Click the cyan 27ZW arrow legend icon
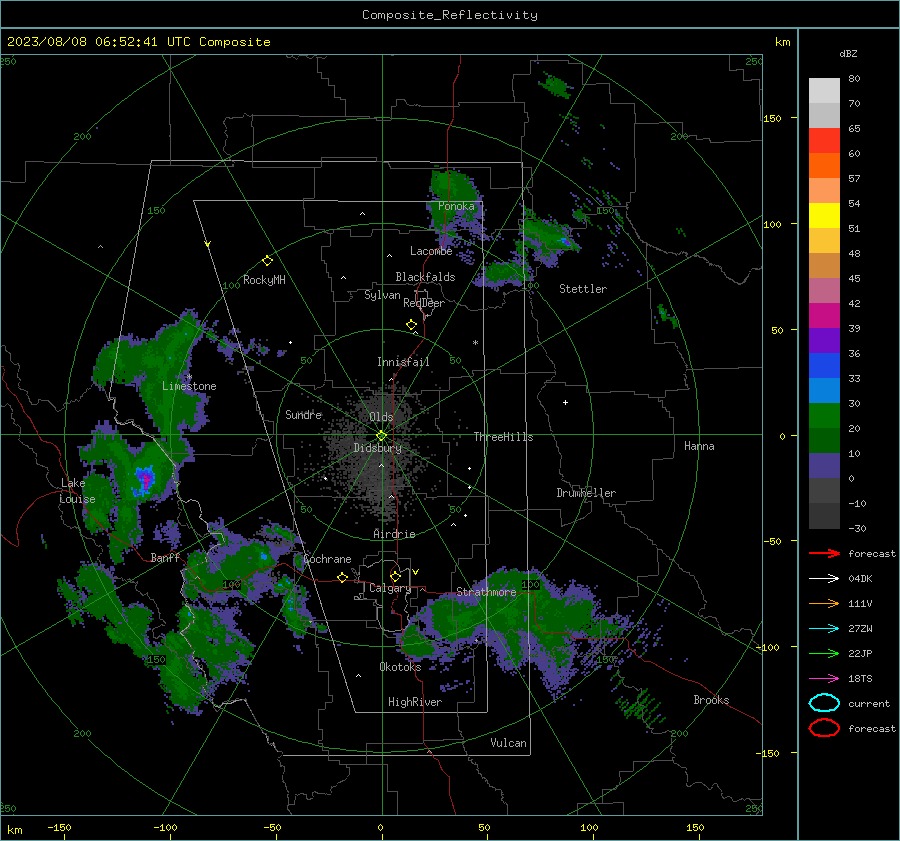This screenshot has height=841, width=900. click(x=824, y=628)
